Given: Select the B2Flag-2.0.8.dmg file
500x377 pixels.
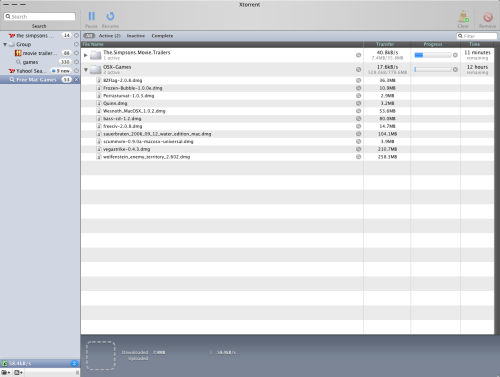Looking at the screenshot, I should [123, 80].
